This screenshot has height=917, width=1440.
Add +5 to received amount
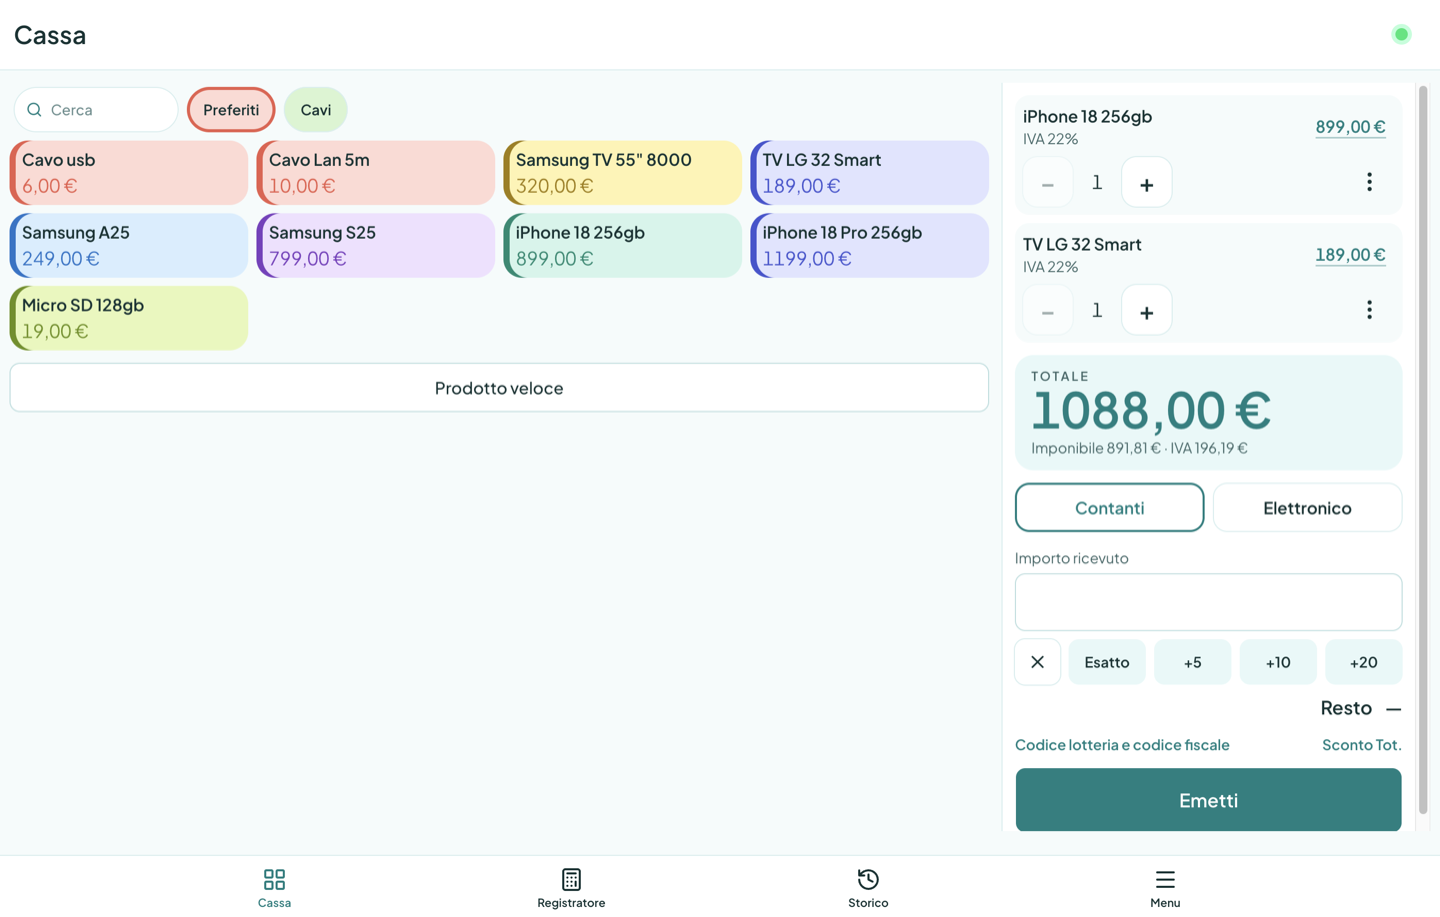pyautogui.click(x=1192, y=662)
